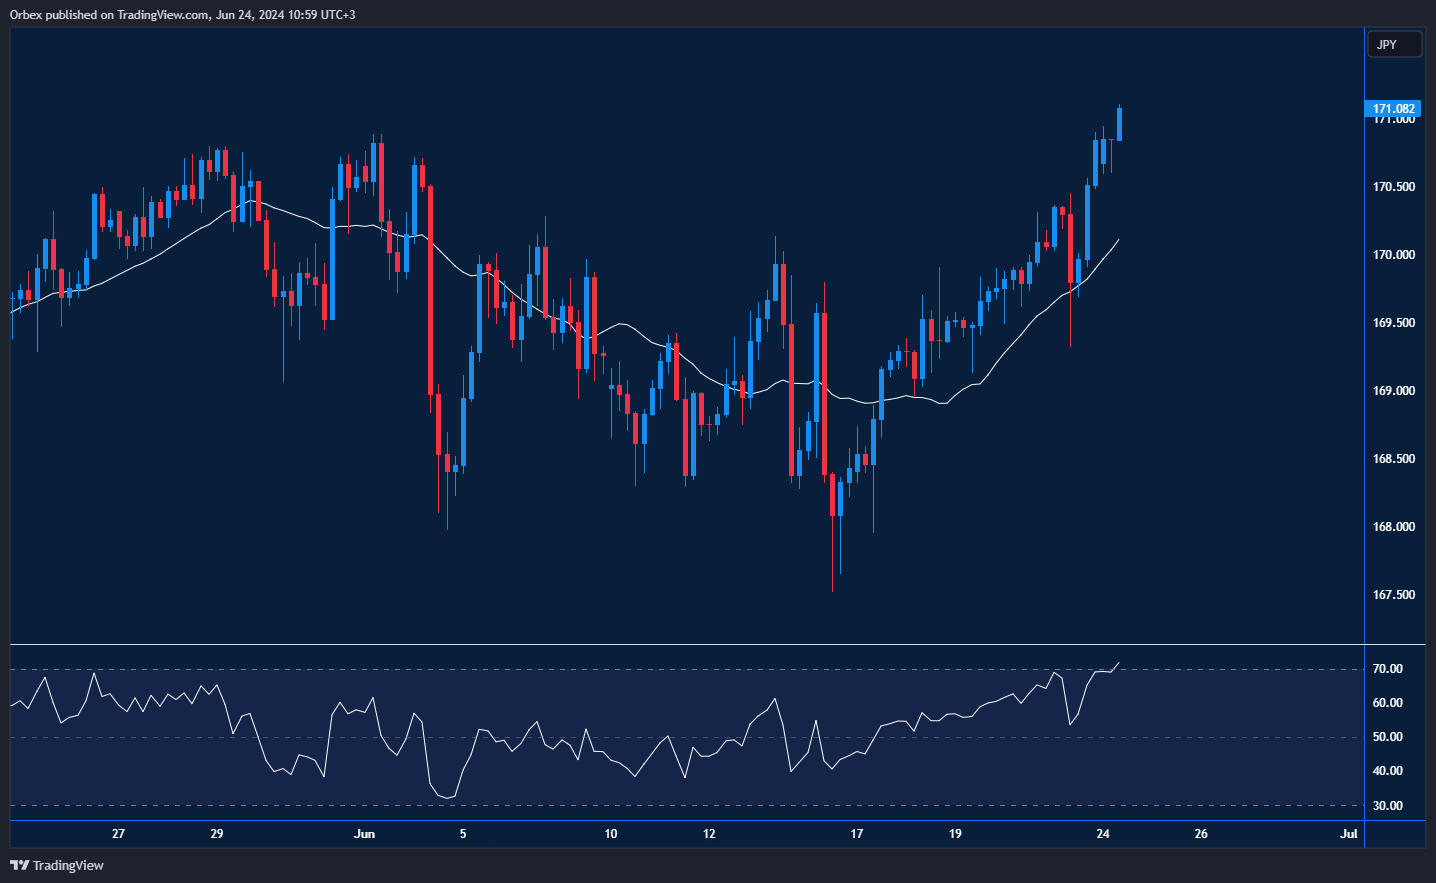Screen dimensions: 1436x883
Task: Click the latest blue candle near 171.000
Action: tap(1119, 124)
